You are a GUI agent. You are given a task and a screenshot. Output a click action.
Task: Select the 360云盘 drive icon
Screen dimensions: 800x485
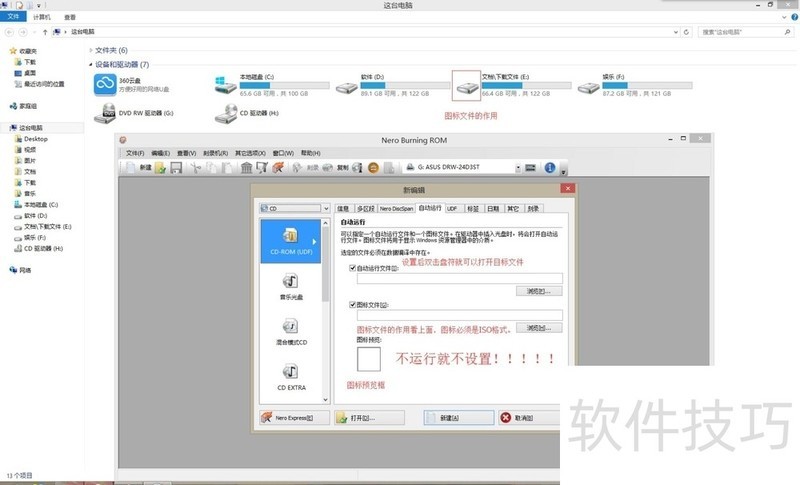(x=105, y=84)
